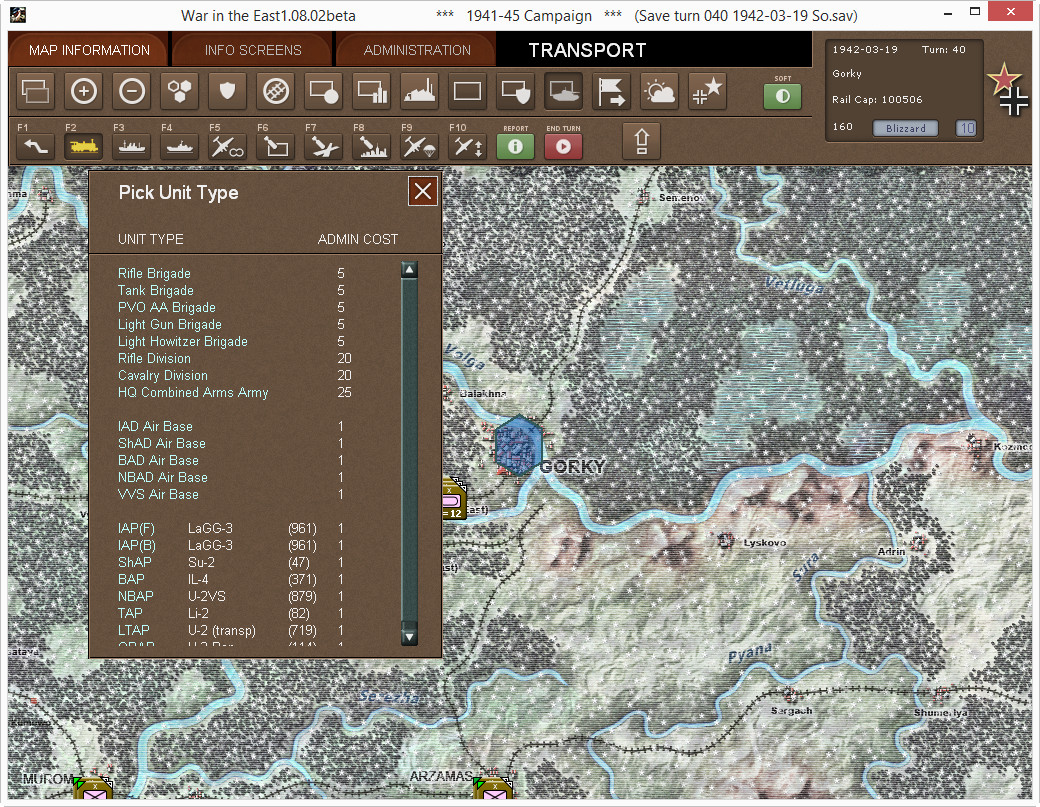This screenshot has width=1040, height=807.
Task: Click the up arrow toolbar button
Action: point(641,141)
